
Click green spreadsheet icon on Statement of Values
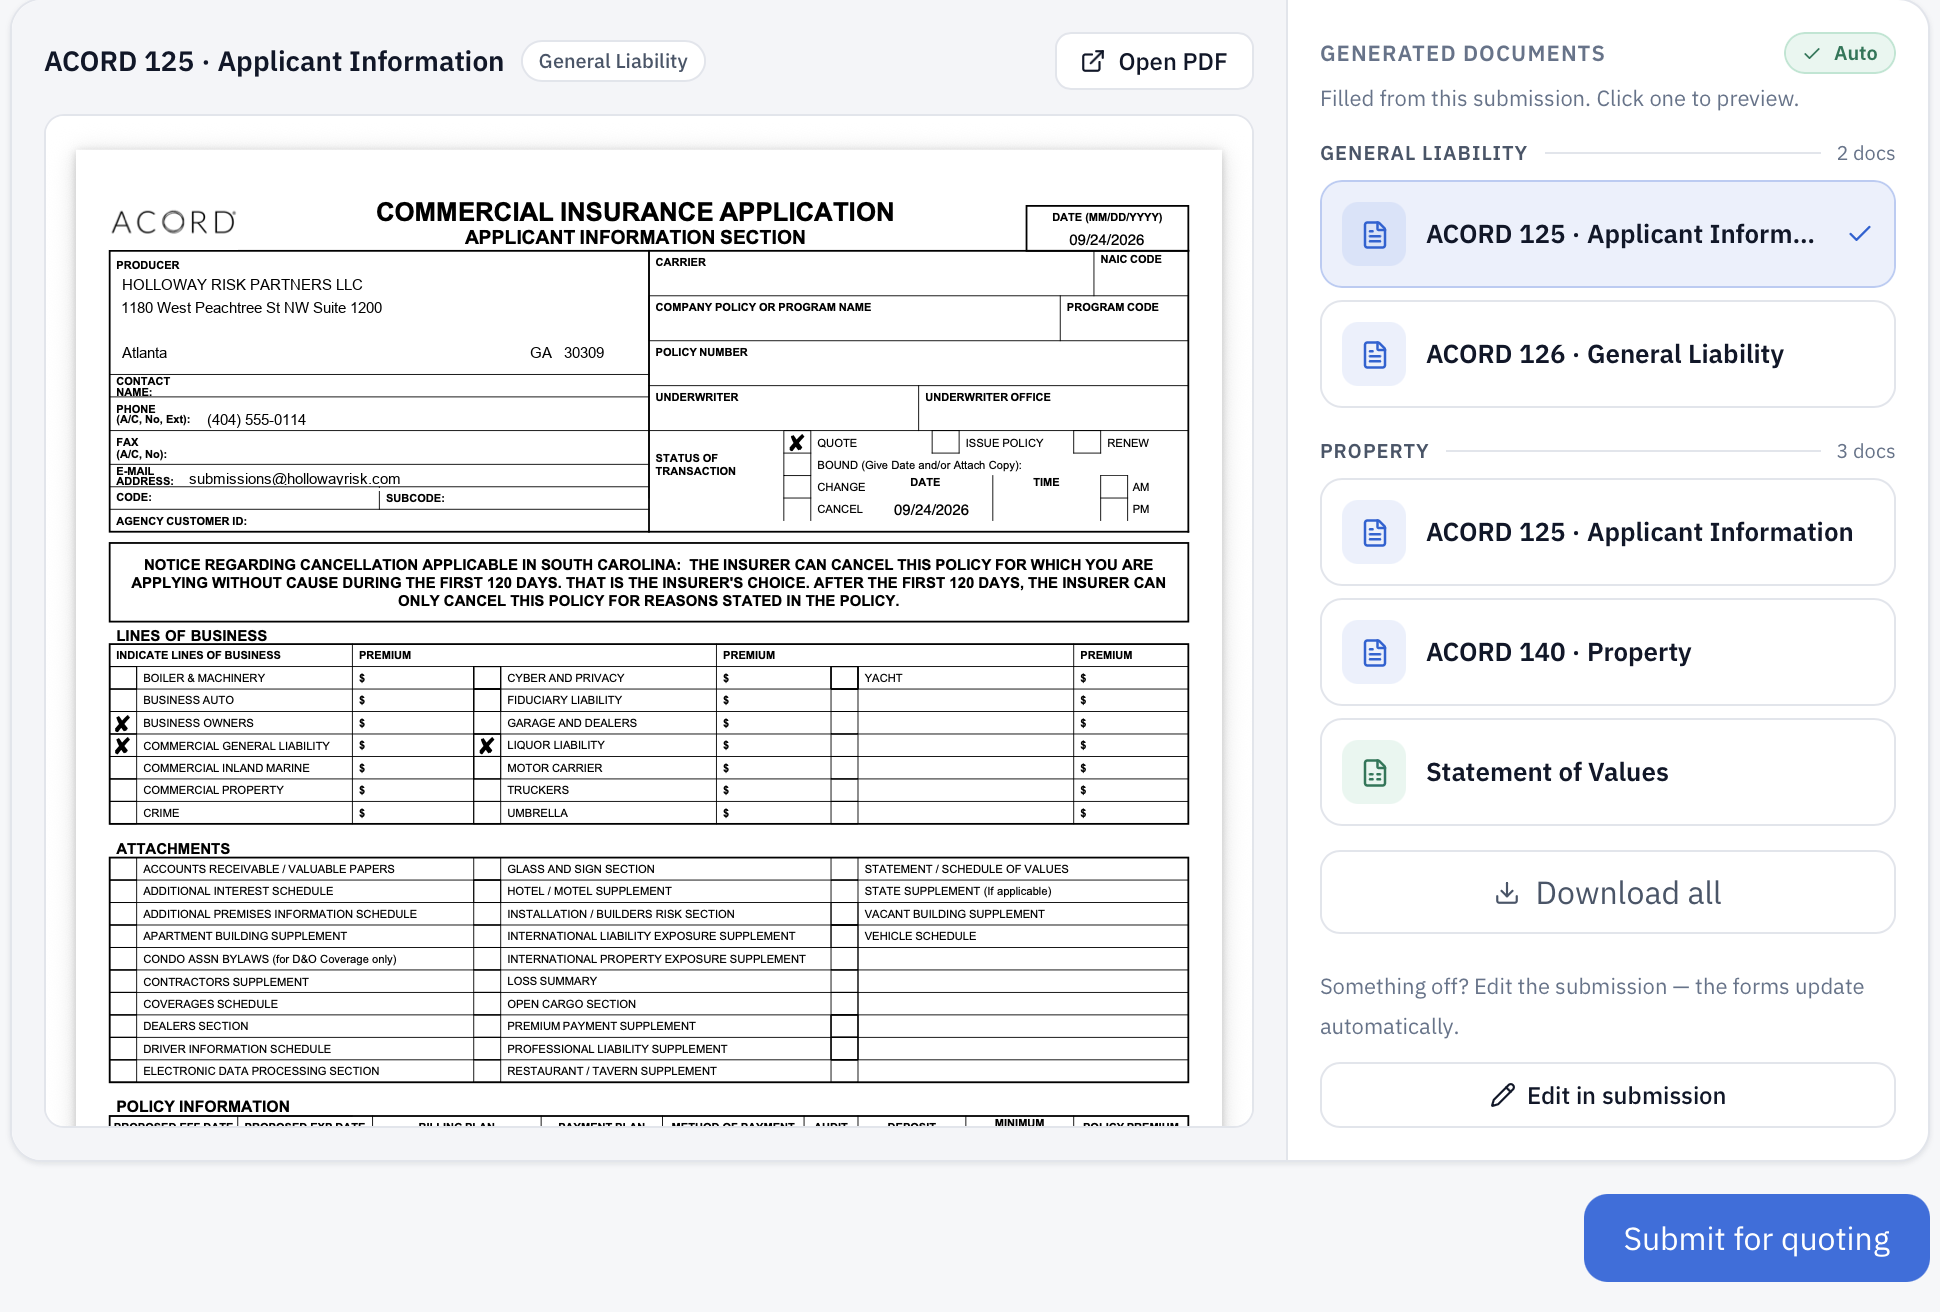pyautogui.click(x=1374, y=772)
